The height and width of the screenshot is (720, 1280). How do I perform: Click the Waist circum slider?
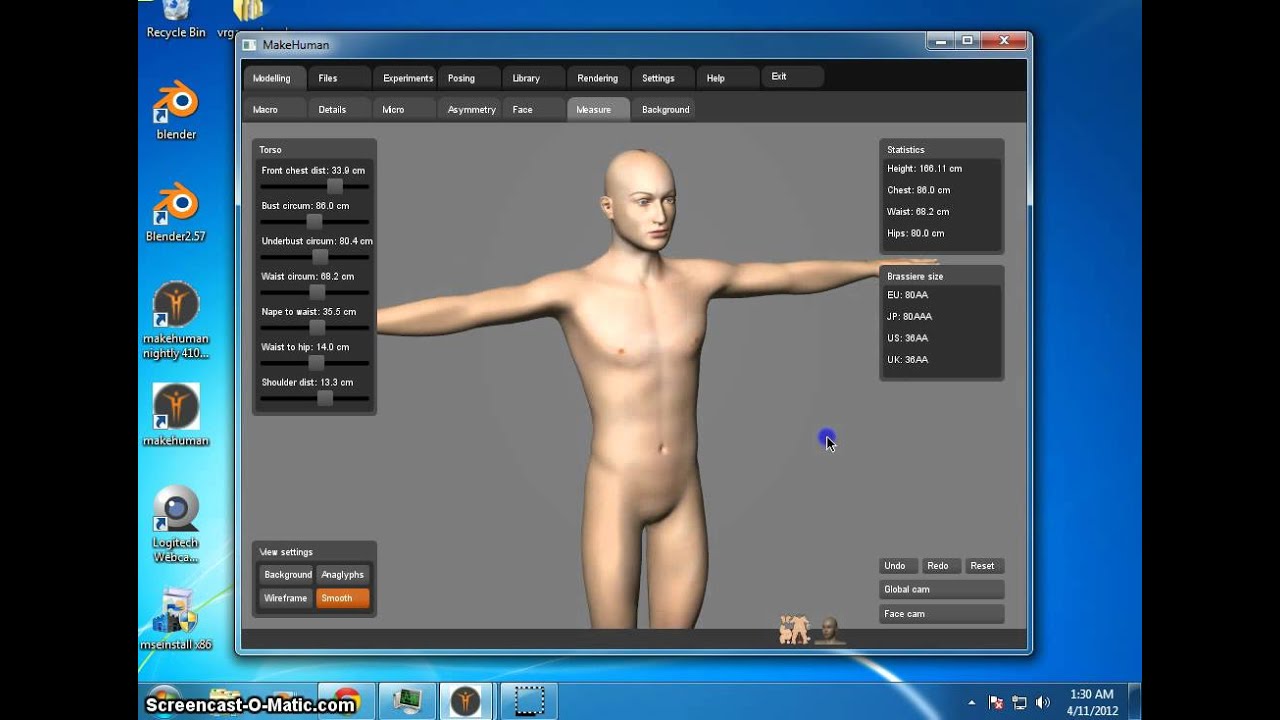(x=315, y=292)
